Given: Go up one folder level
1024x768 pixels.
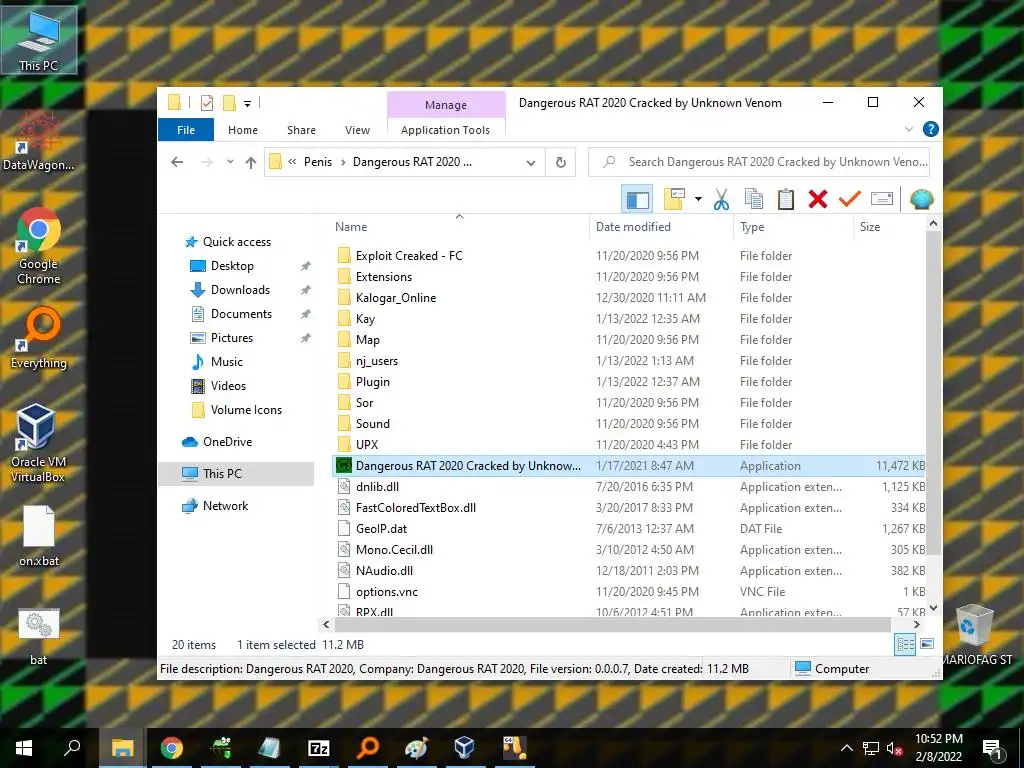Looking at the screenshot, I should tap(251, 162).
